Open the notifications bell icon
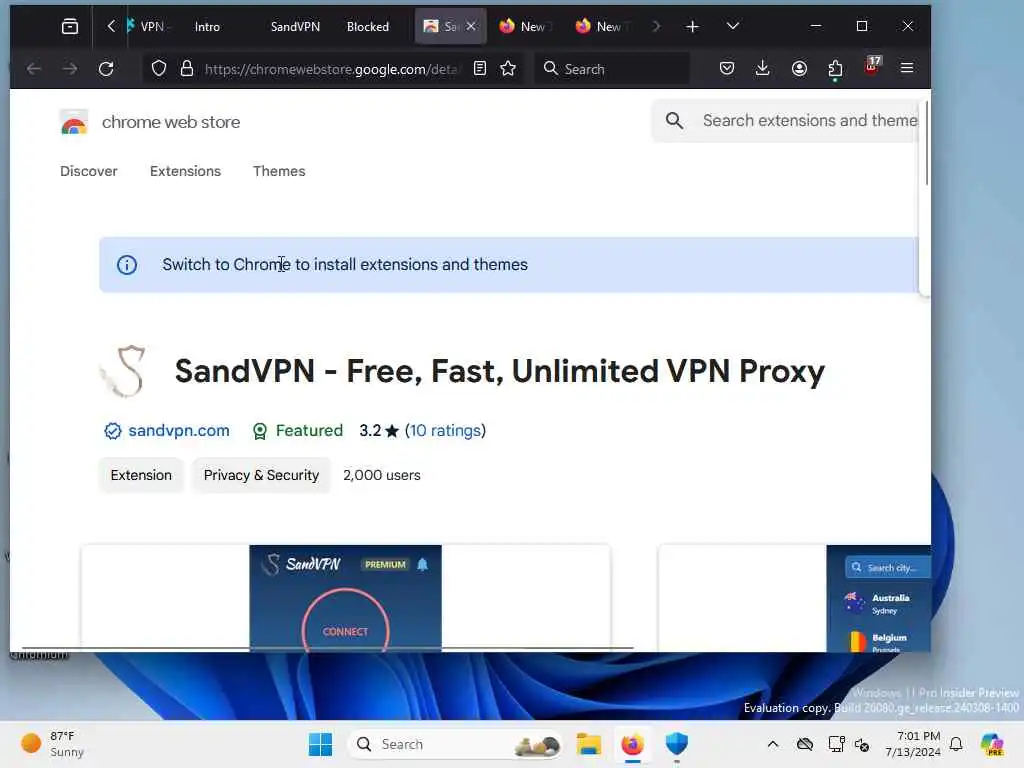The width and height of the screenshot is (1024, 768). [956, 744]
